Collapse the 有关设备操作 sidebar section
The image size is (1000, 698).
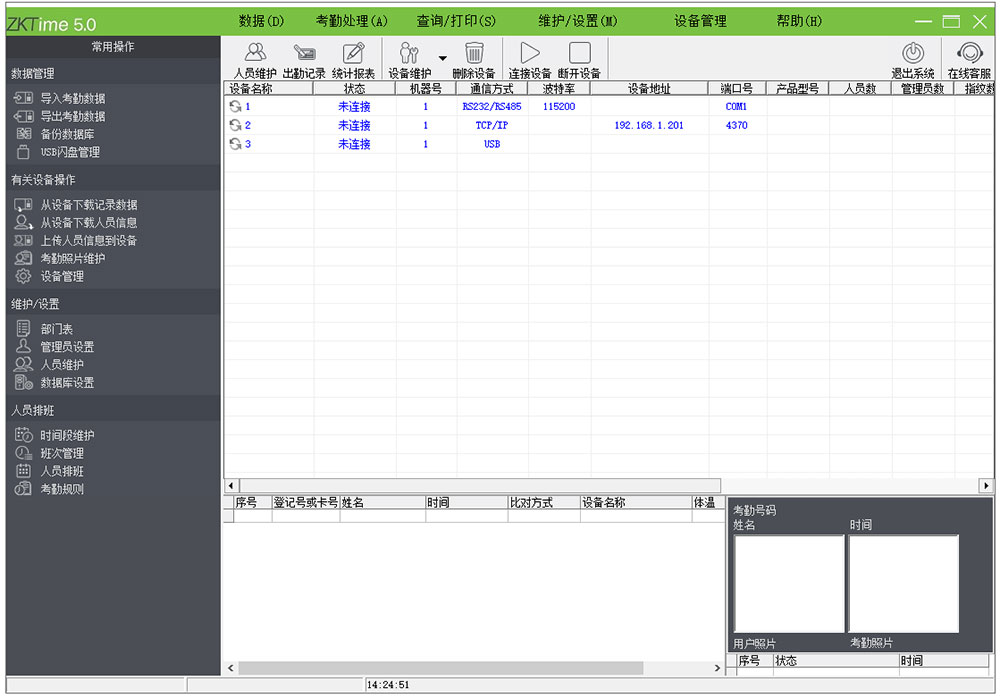coord(114,180)
